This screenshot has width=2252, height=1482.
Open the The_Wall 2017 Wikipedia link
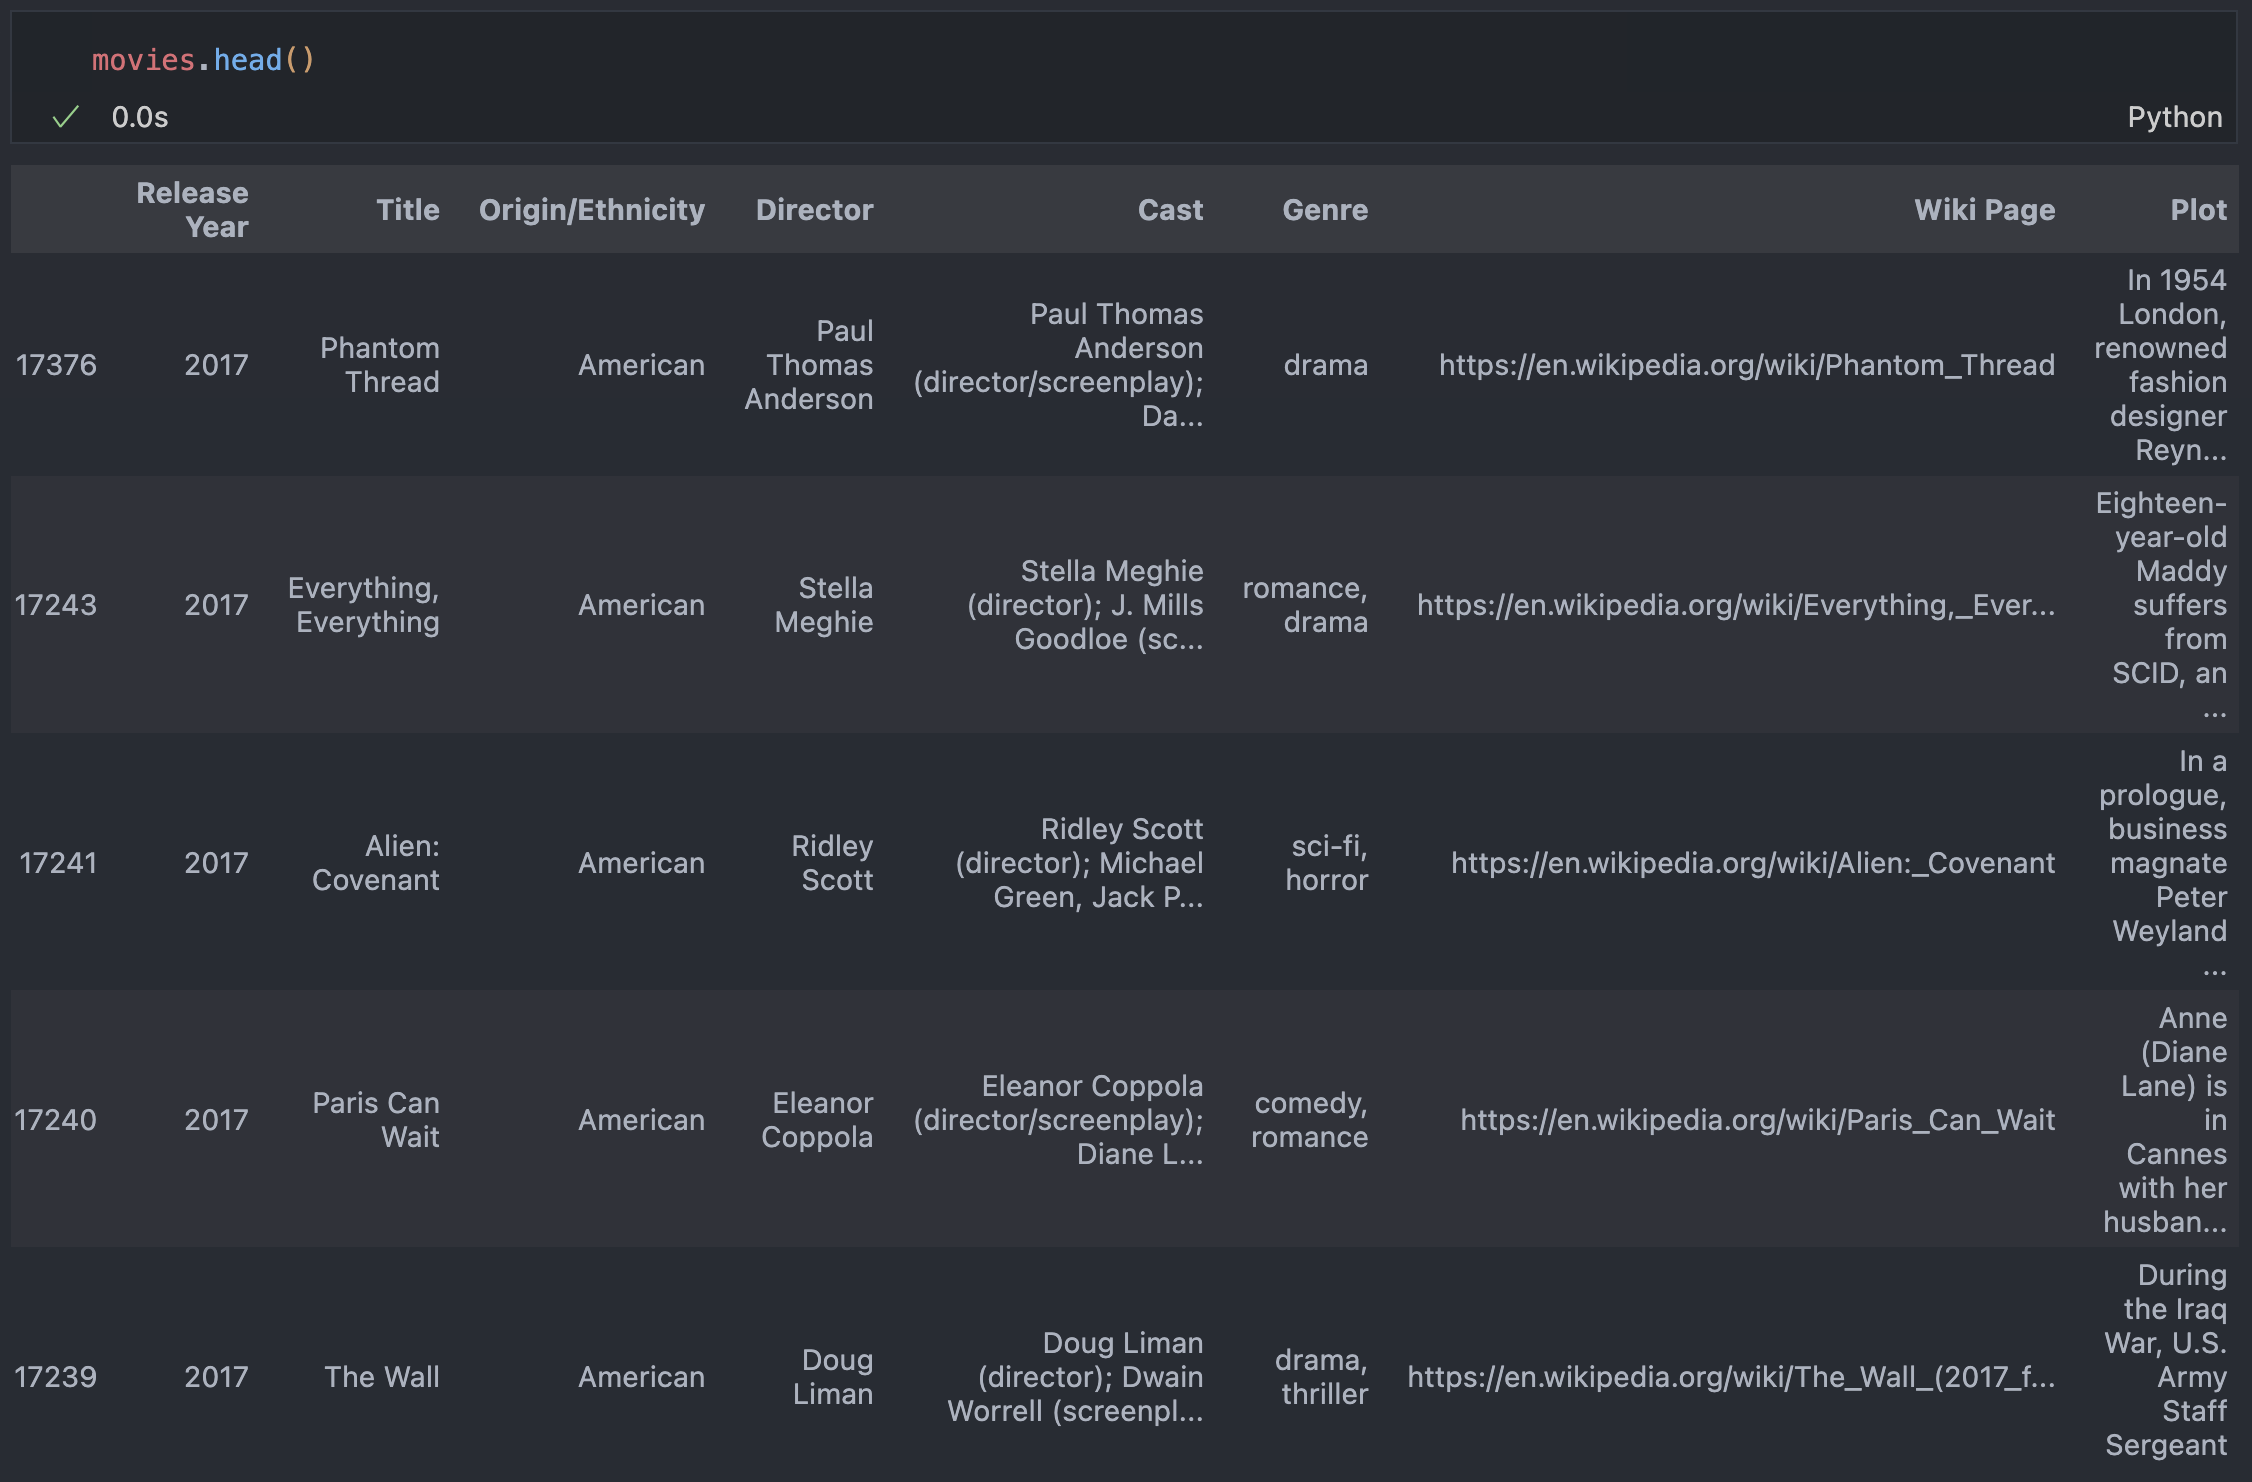coord(1730,1377)
